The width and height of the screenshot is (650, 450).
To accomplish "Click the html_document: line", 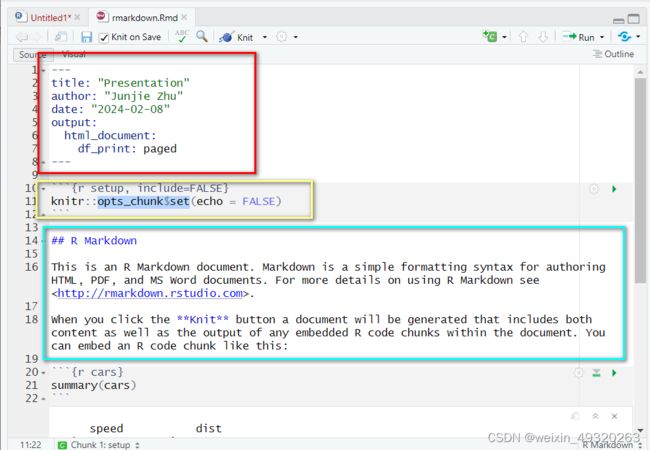I will click(110, 136).
